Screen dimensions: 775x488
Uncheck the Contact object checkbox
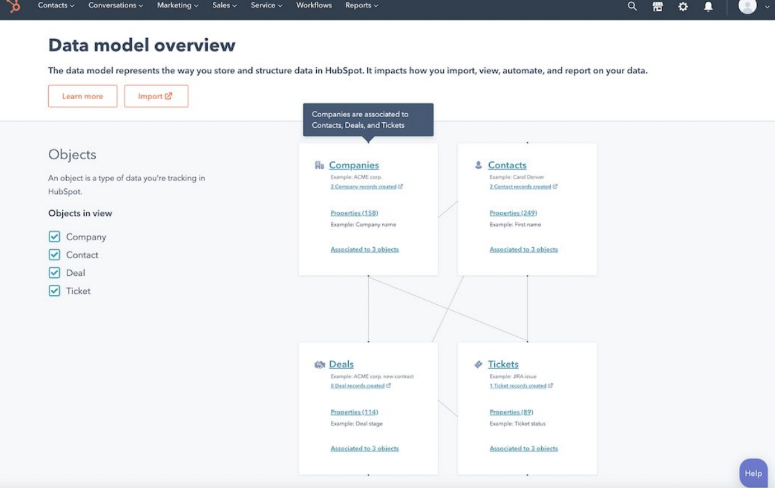[x=54, y=255]
